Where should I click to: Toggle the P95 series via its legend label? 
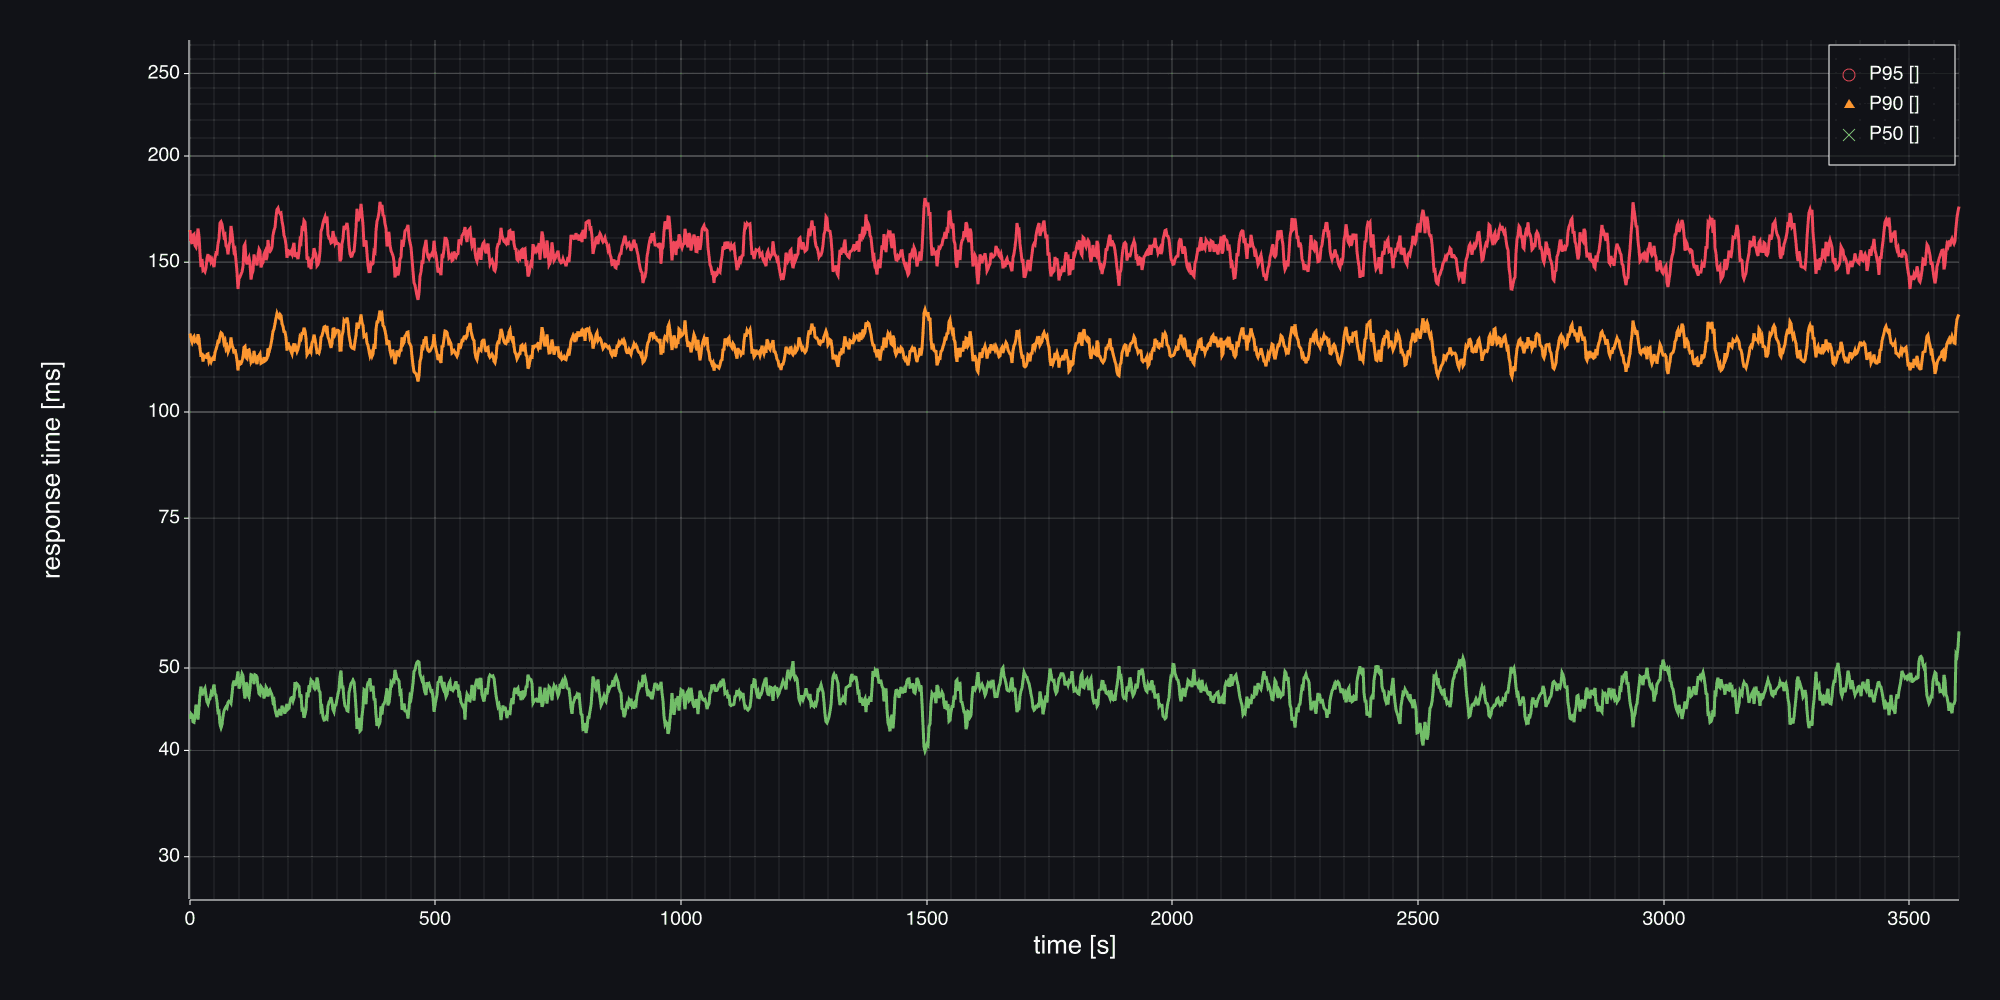click(x=1893, y=74)
